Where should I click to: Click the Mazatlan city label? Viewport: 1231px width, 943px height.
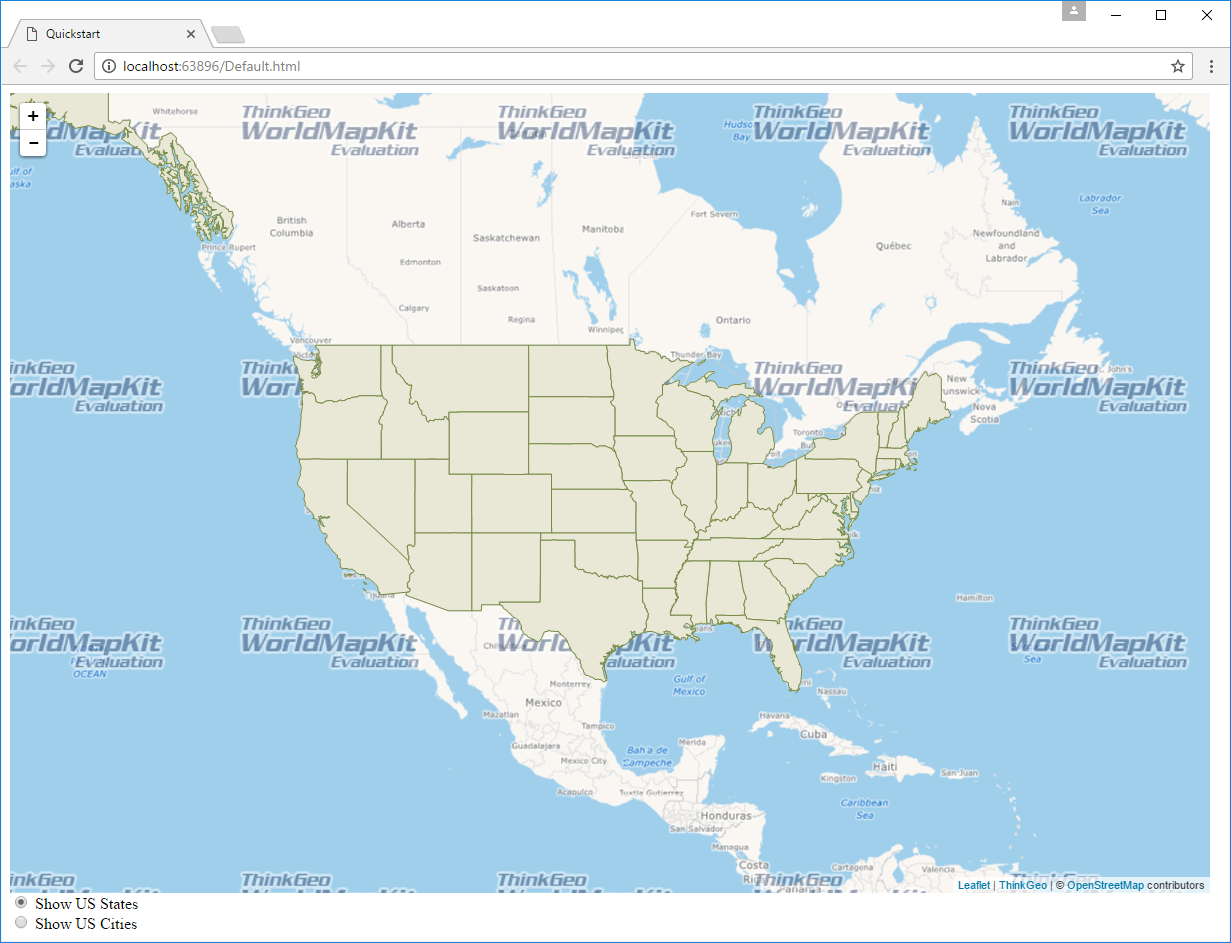click(x=501, y=715)
